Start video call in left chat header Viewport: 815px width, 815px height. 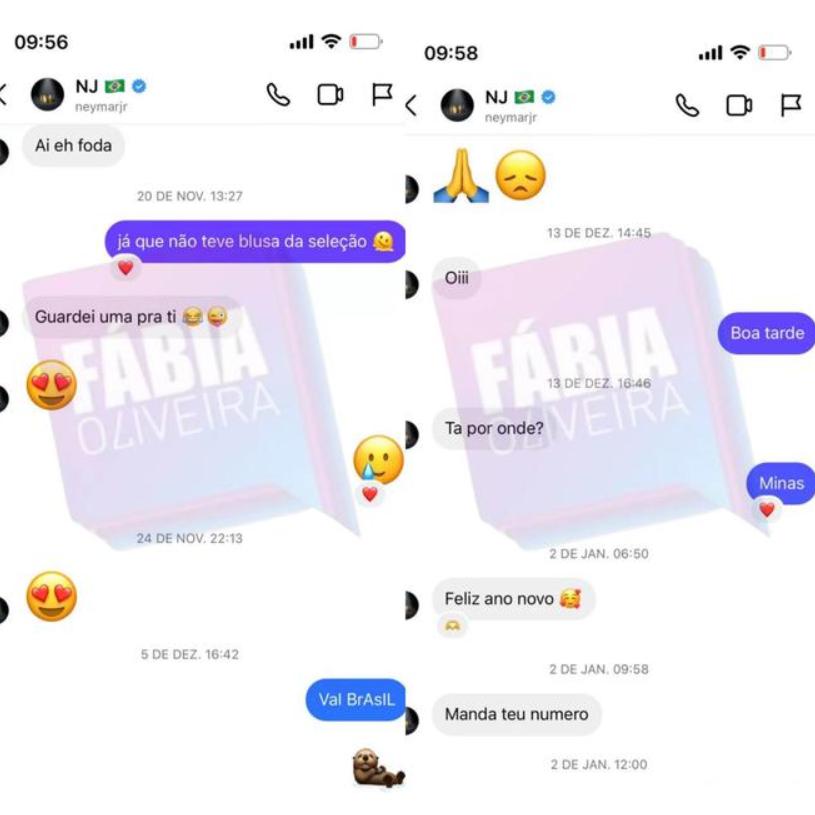330,95
